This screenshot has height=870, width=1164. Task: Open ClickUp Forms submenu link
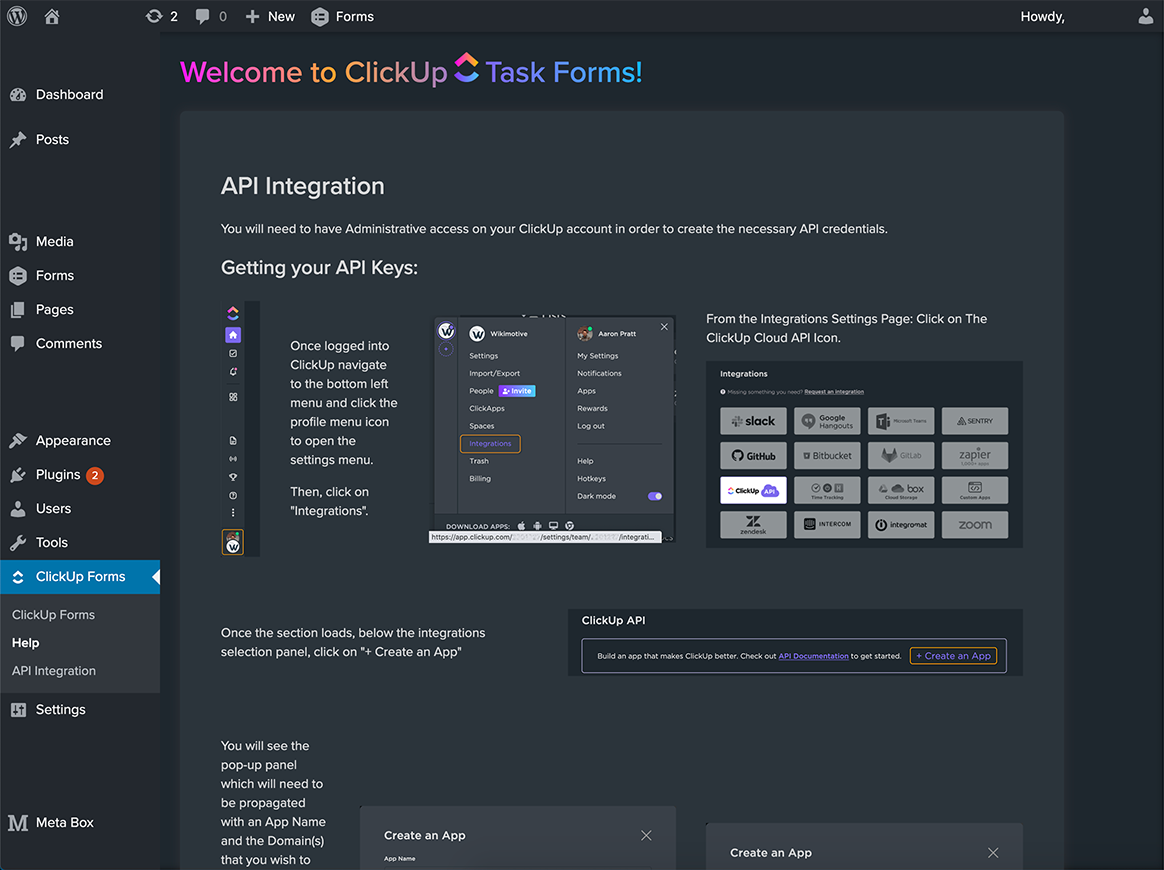pos(53,615)
